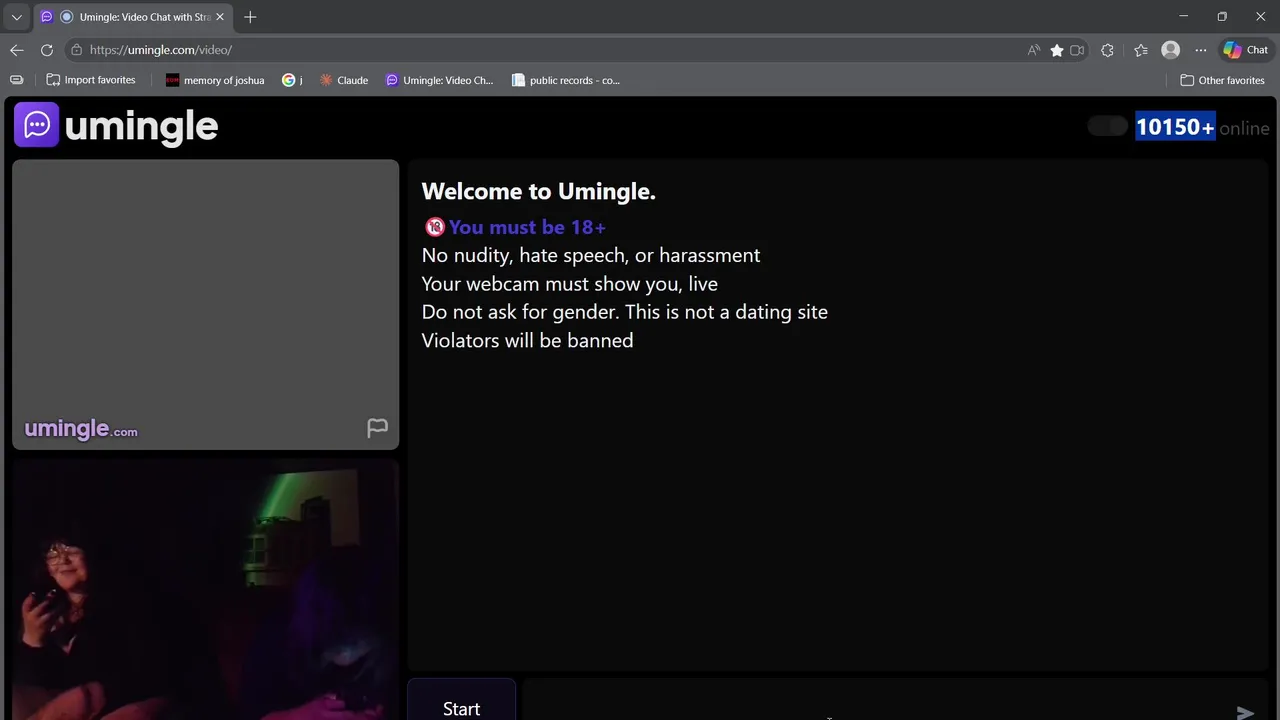The width and height of the screenshot is (1280, 720).
Task: Click the Start chat button
Action: point(461,701)
